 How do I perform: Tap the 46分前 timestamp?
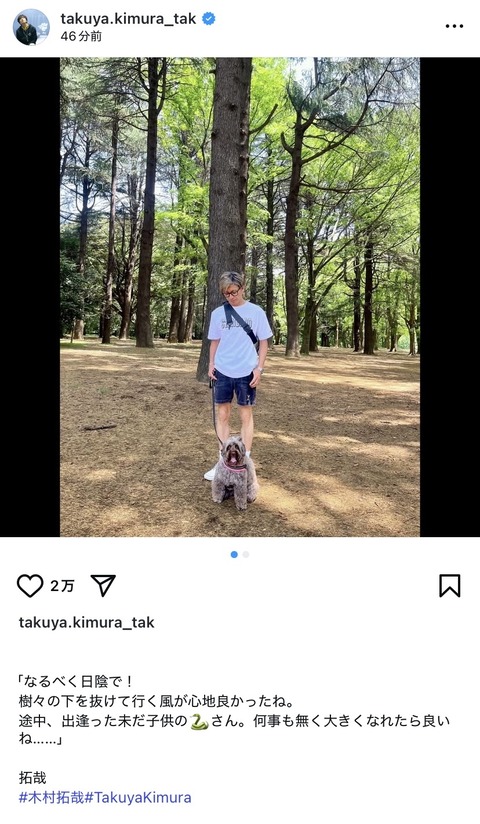point(81,36)
